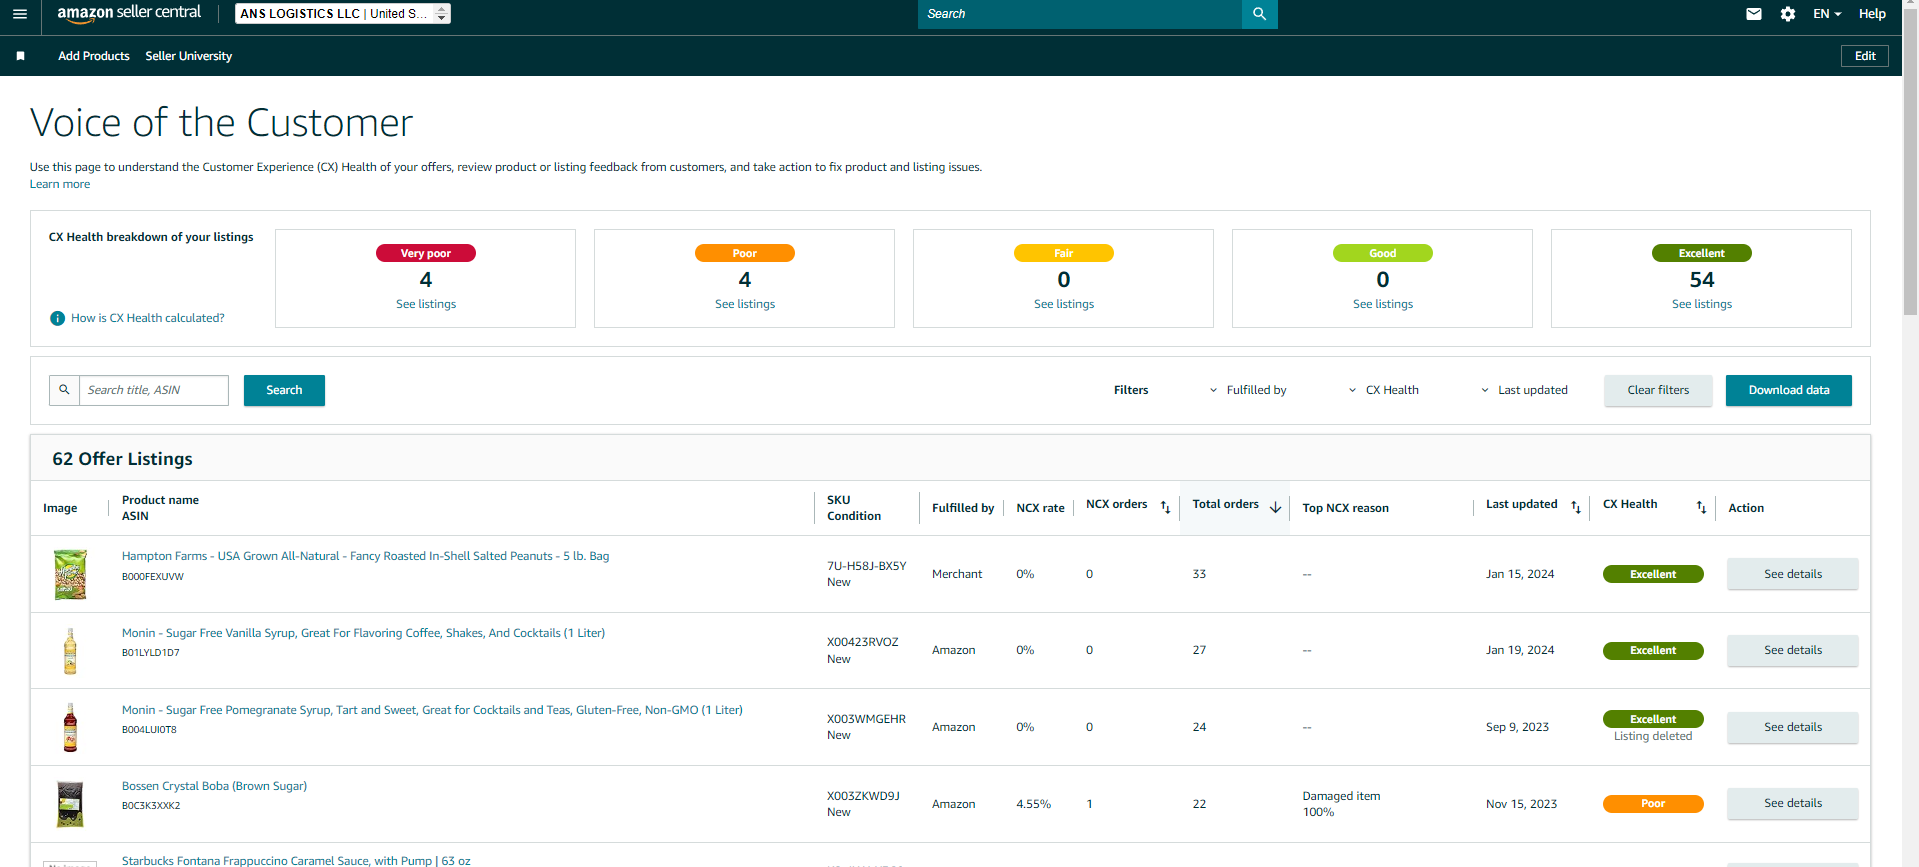Open the settings gear icon
This screenshot has height=867, width=1919.
[x=1788, y=14]
